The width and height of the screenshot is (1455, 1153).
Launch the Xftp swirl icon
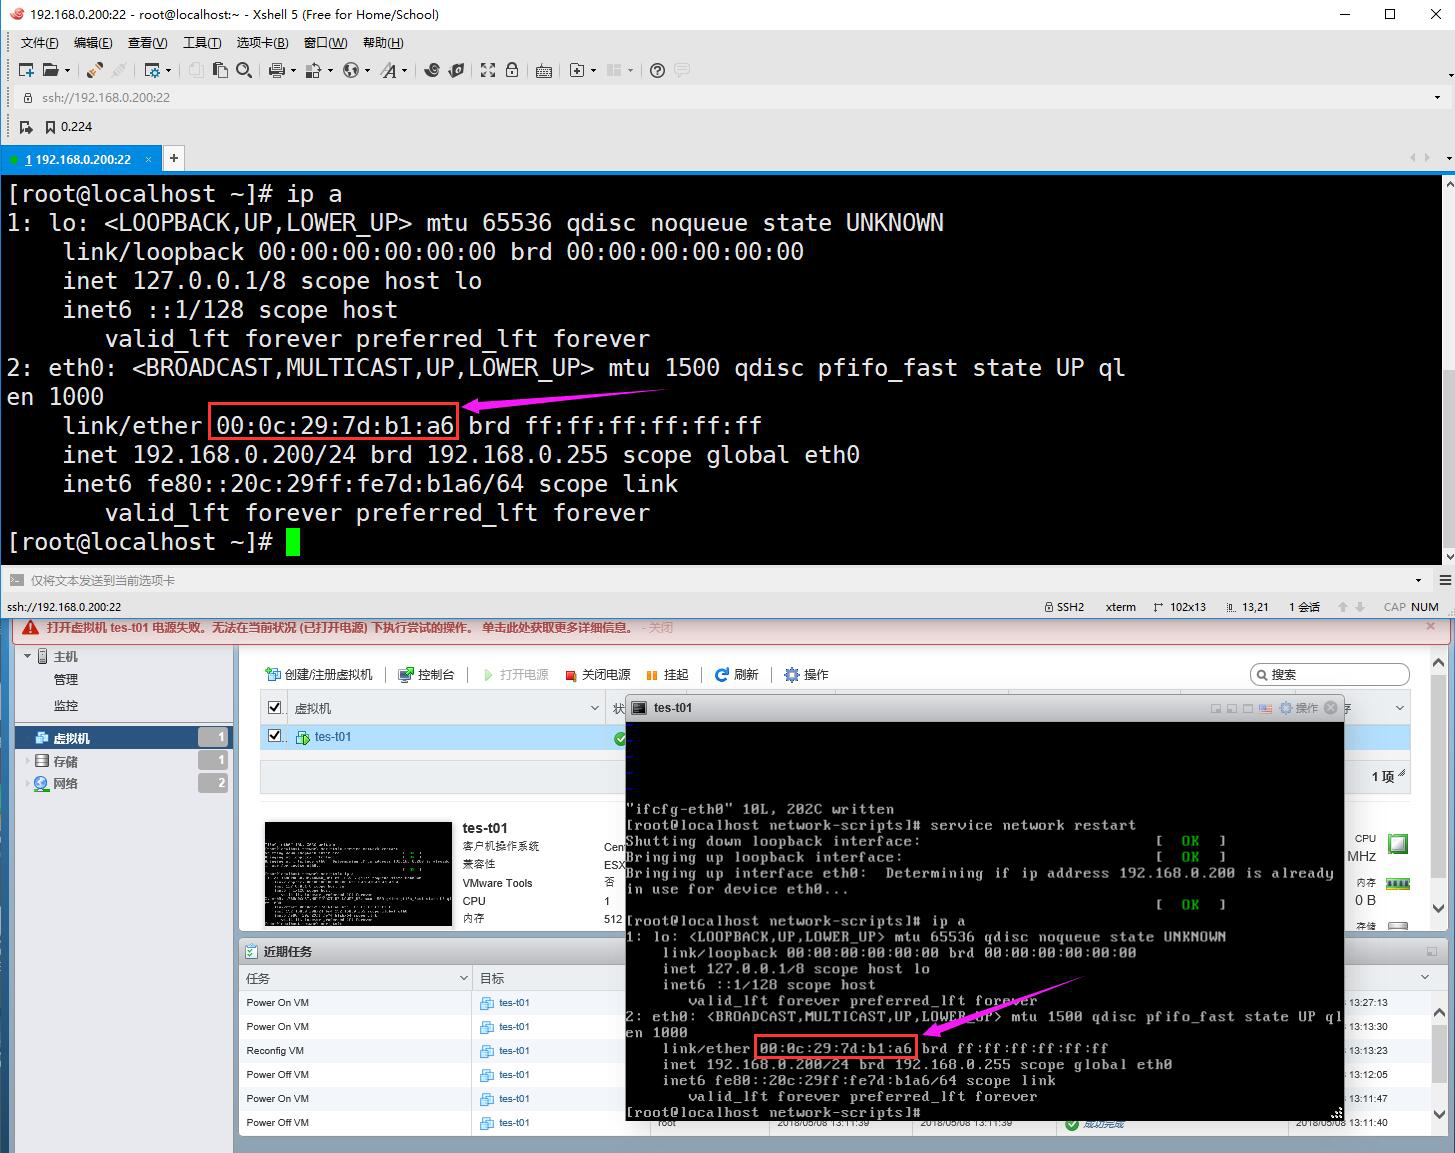click(x=432, y=70)
